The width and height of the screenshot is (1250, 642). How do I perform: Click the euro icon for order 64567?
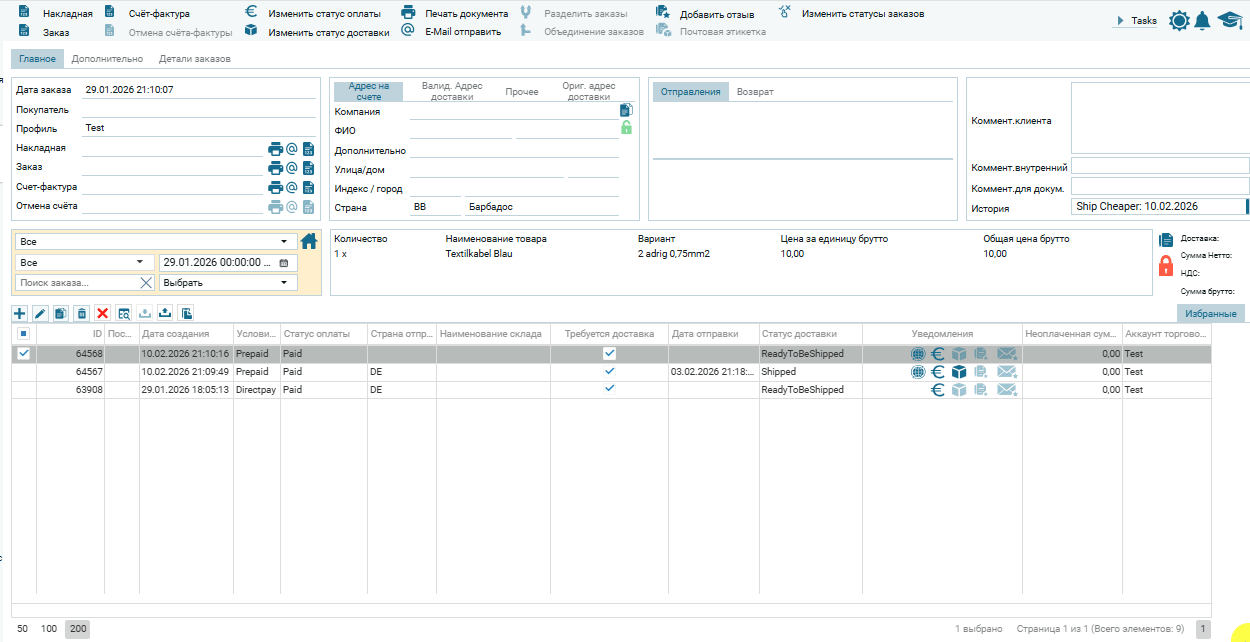938,372
